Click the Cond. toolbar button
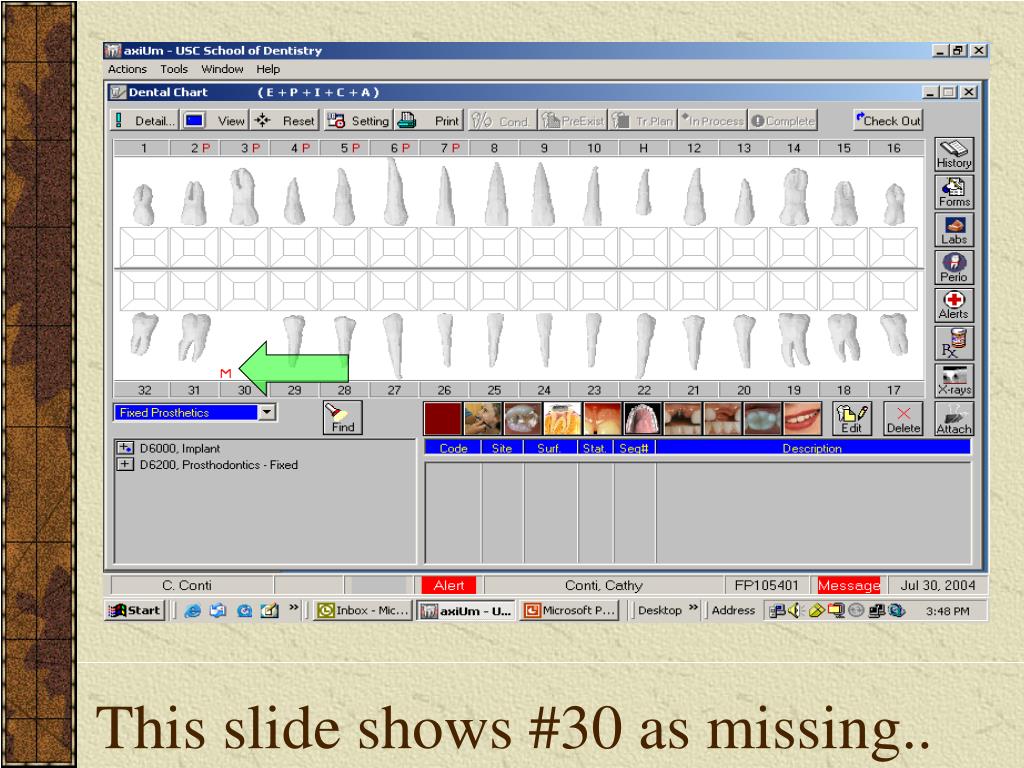1024x768 pixels. [501, 121]
